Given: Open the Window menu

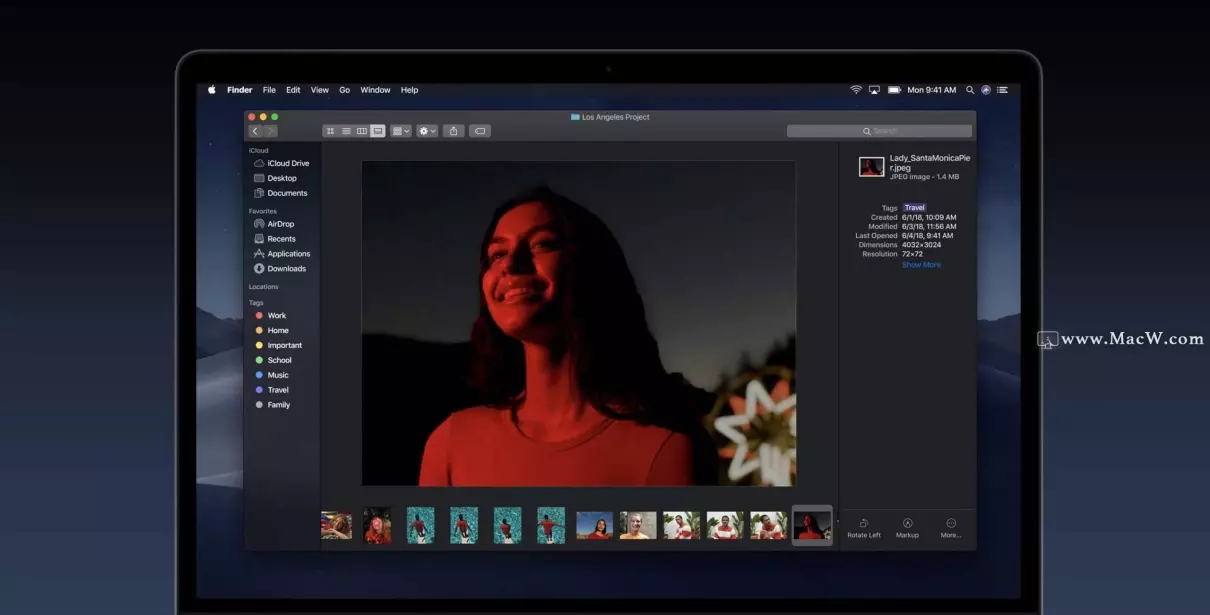Looking at the screenshot, I should (x=376, y=90).
